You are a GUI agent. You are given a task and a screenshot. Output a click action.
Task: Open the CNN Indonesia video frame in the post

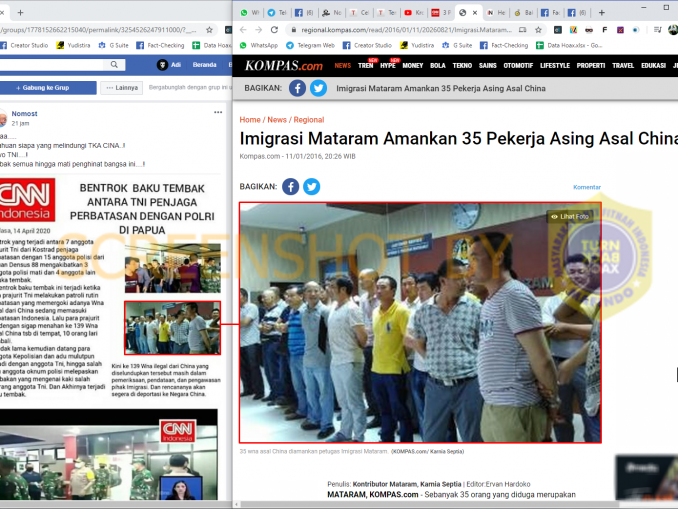point(109,455)
